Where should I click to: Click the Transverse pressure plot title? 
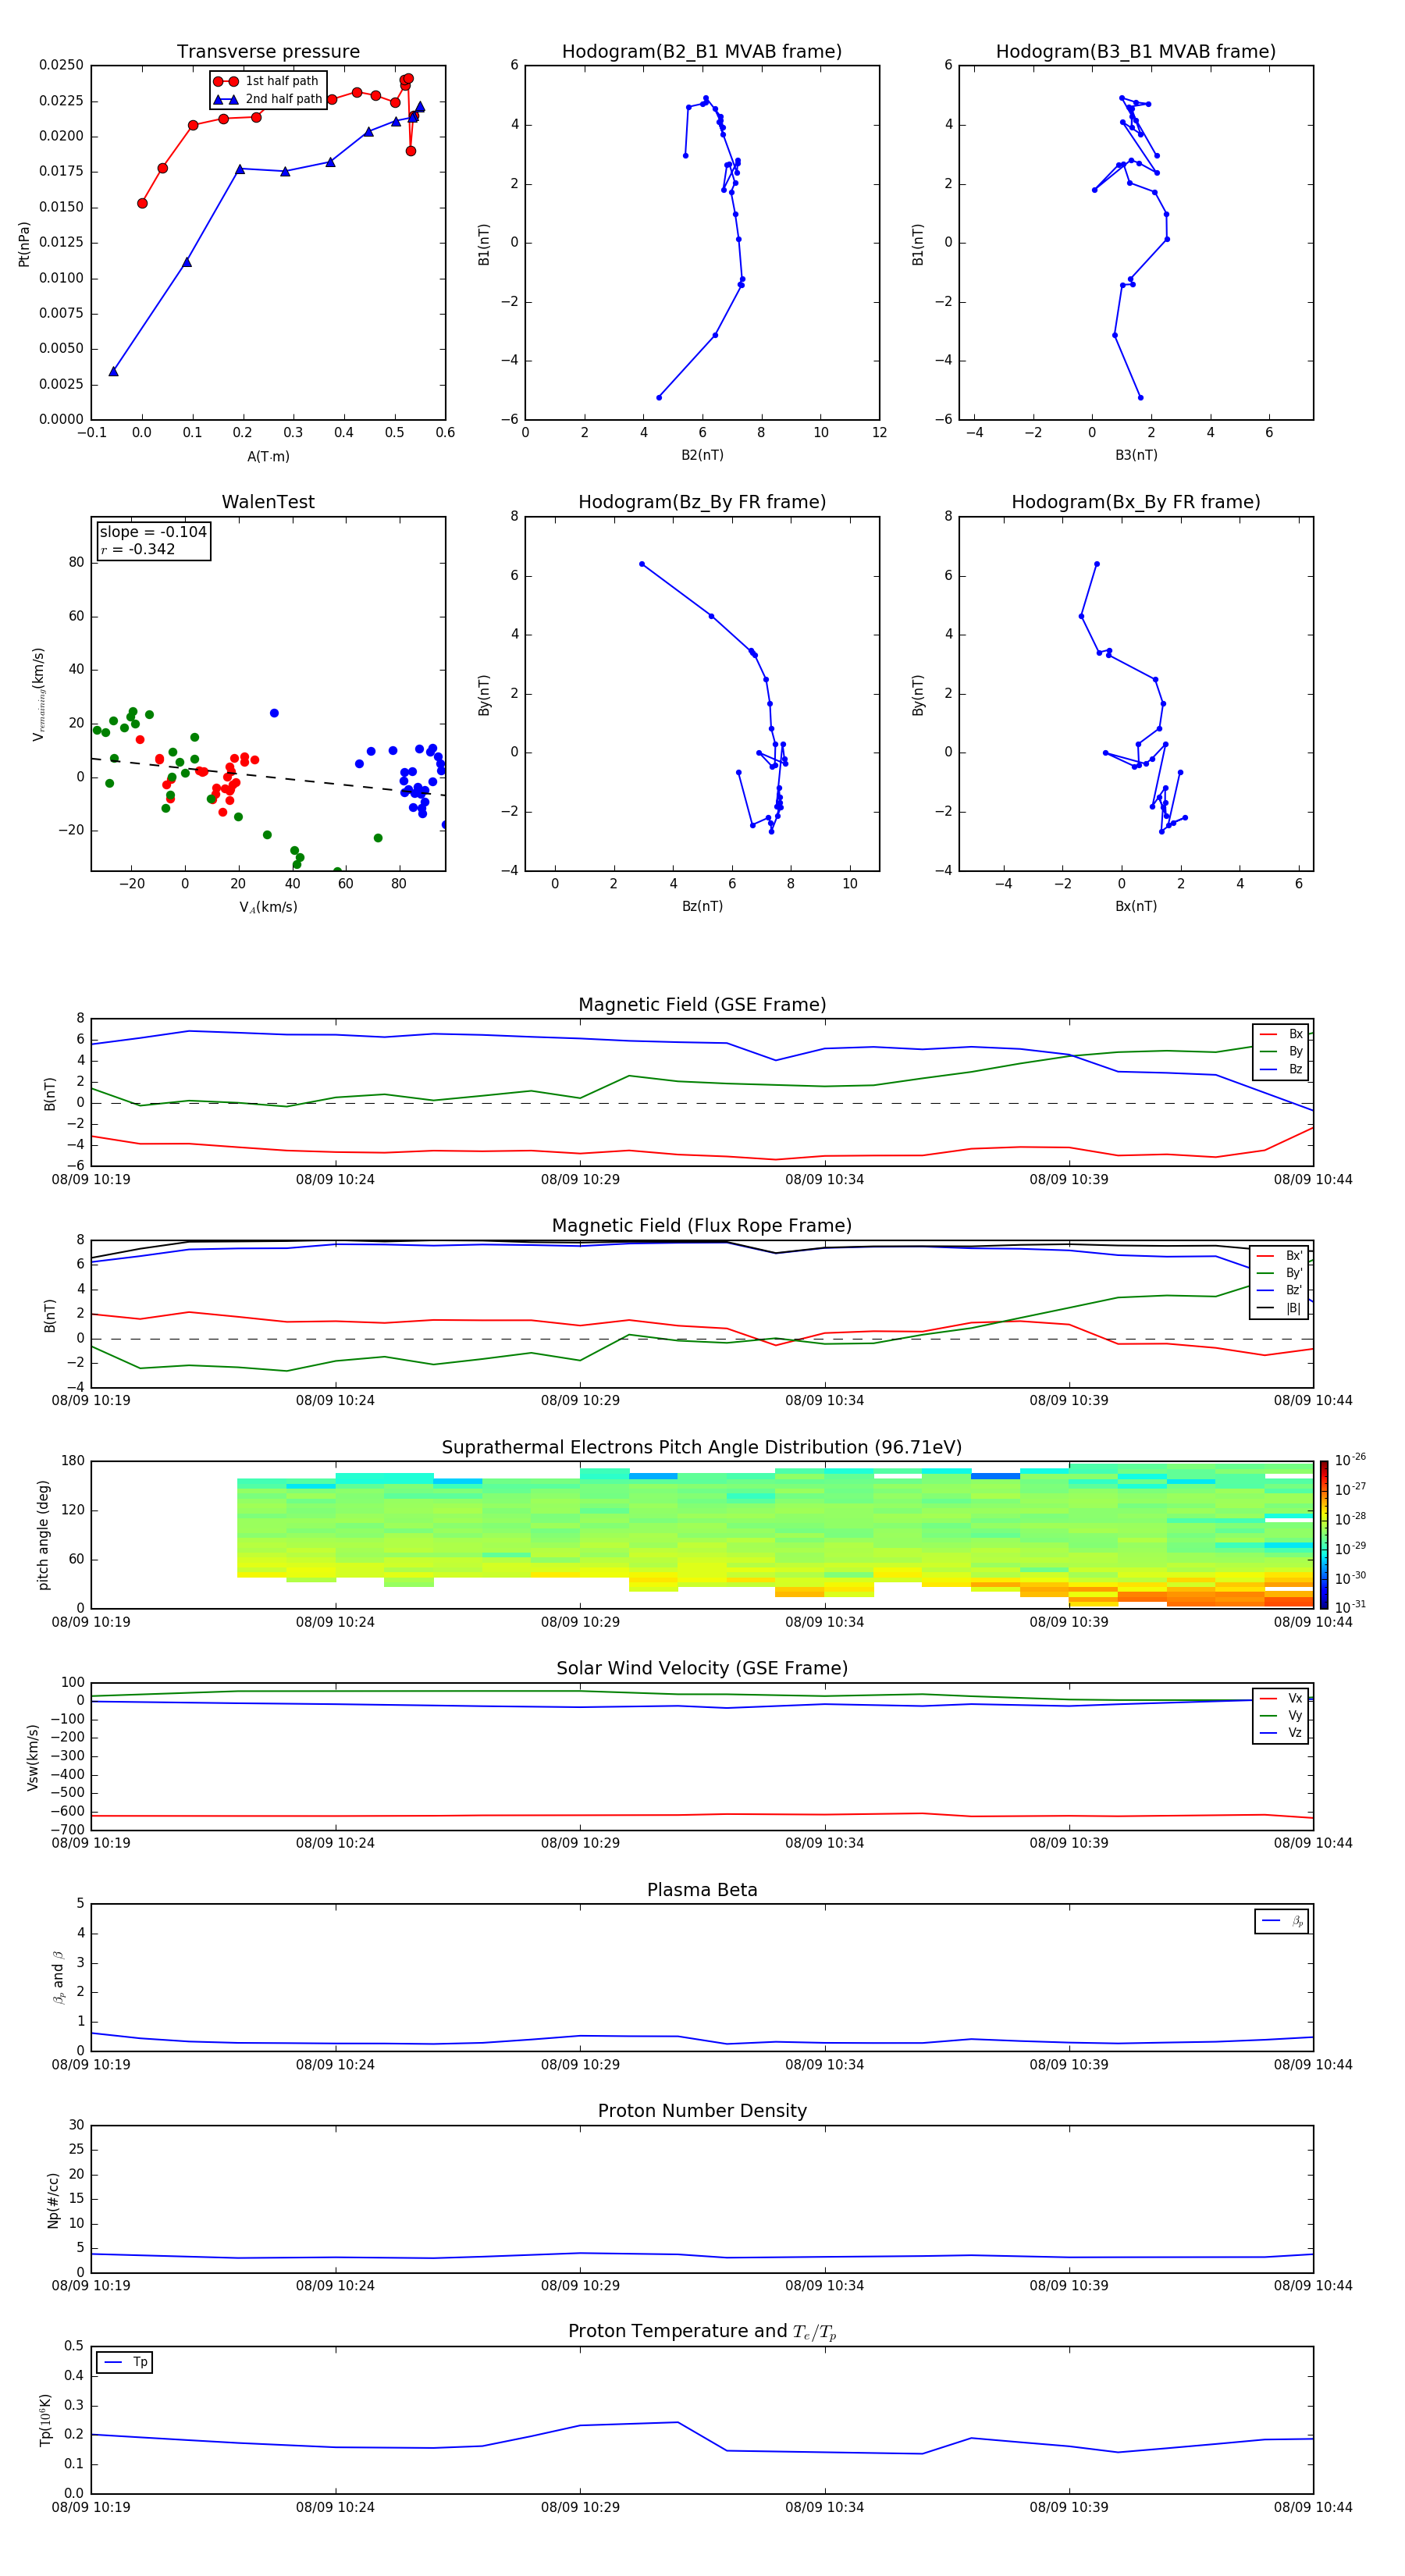coord(268,52)
